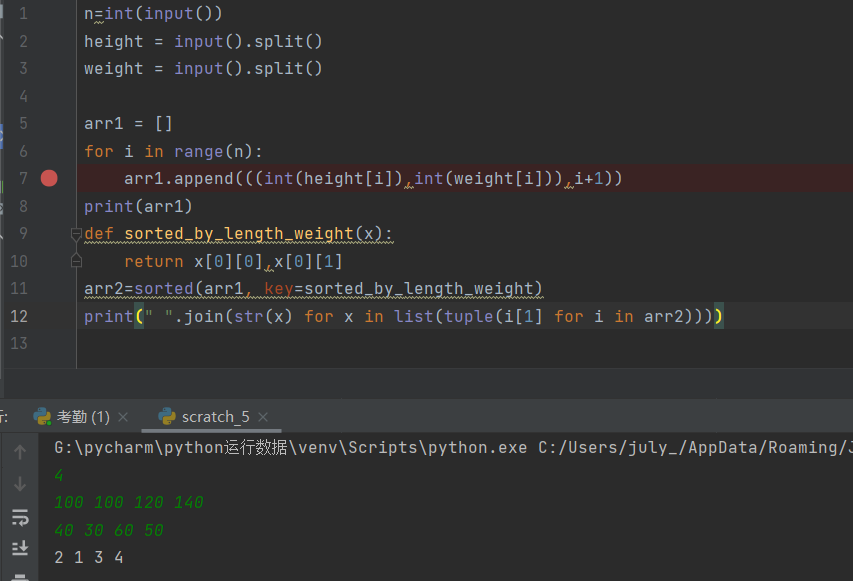The width and height of the screenshot is (853, 581).
Task: Click line number 13 in the gutter
Action: point(19,343)
